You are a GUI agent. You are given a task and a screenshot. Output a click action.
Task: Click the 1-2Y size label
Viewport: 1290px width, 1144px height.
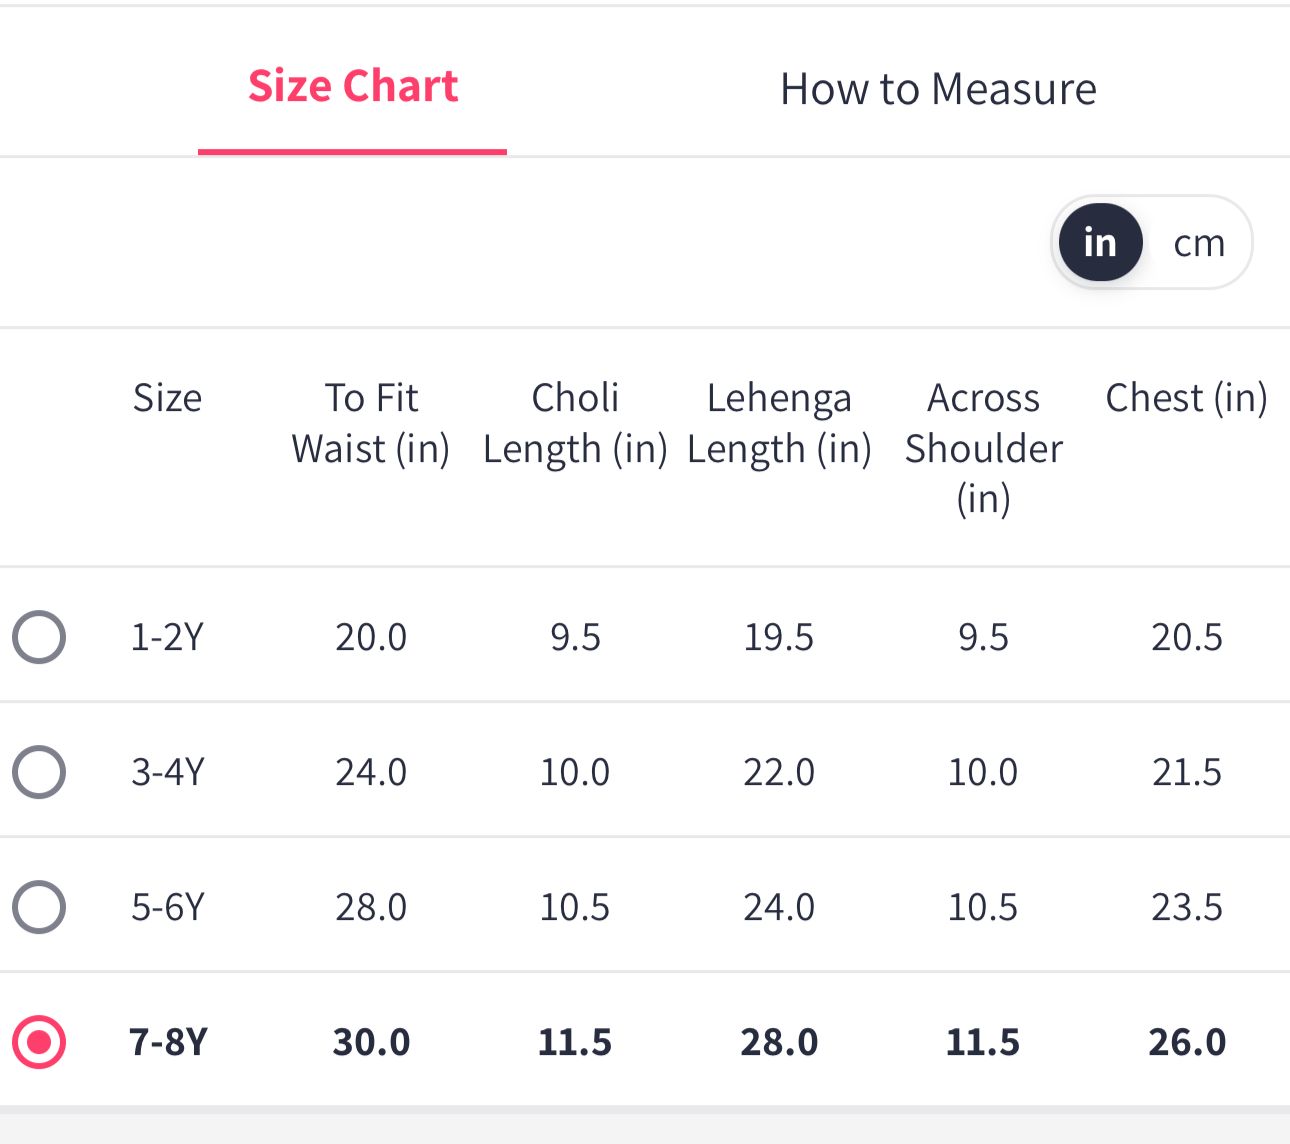pyautogui.click(x=167, y=637)
